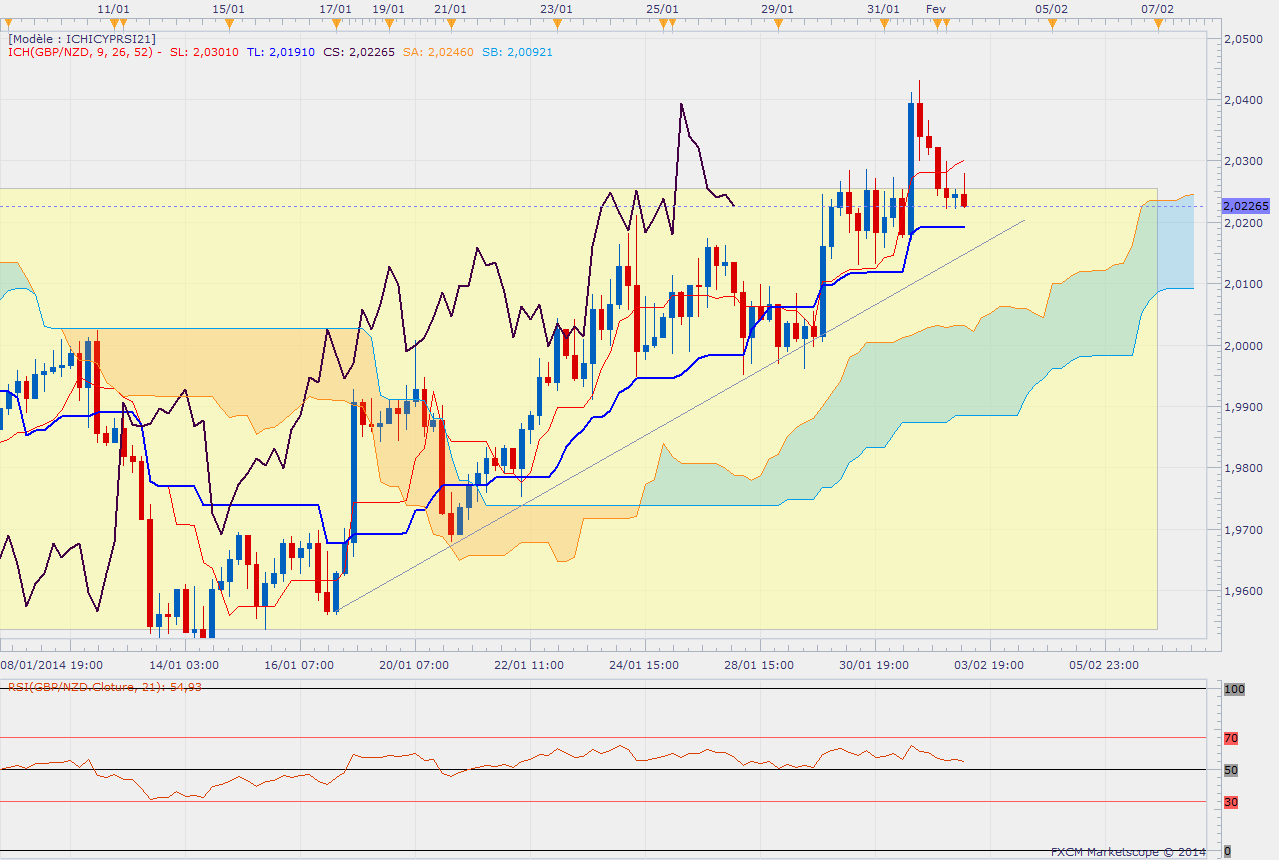Click the orange marker under 15/01
1279x860 pixels.
tap(230, 22)
